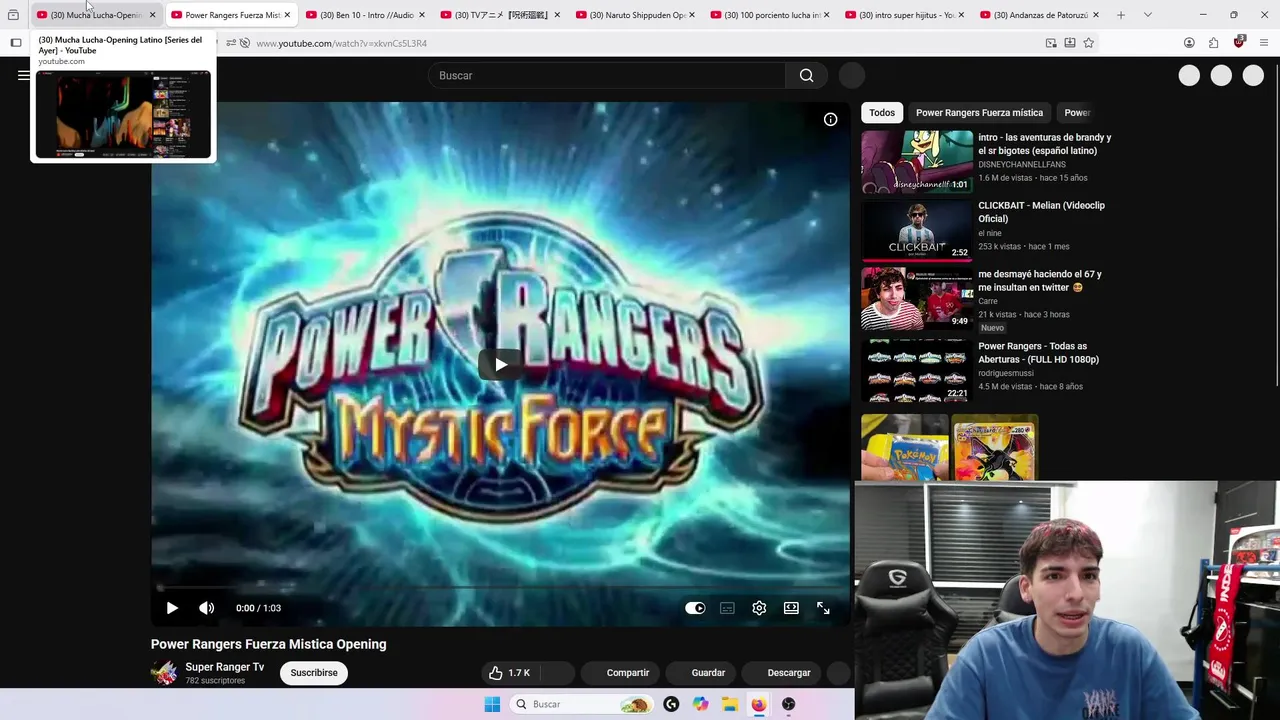Viewport: 1280px width, 720px height.
Task: Click the Firefox icon in the taskbar
Action: coord(759,704)
